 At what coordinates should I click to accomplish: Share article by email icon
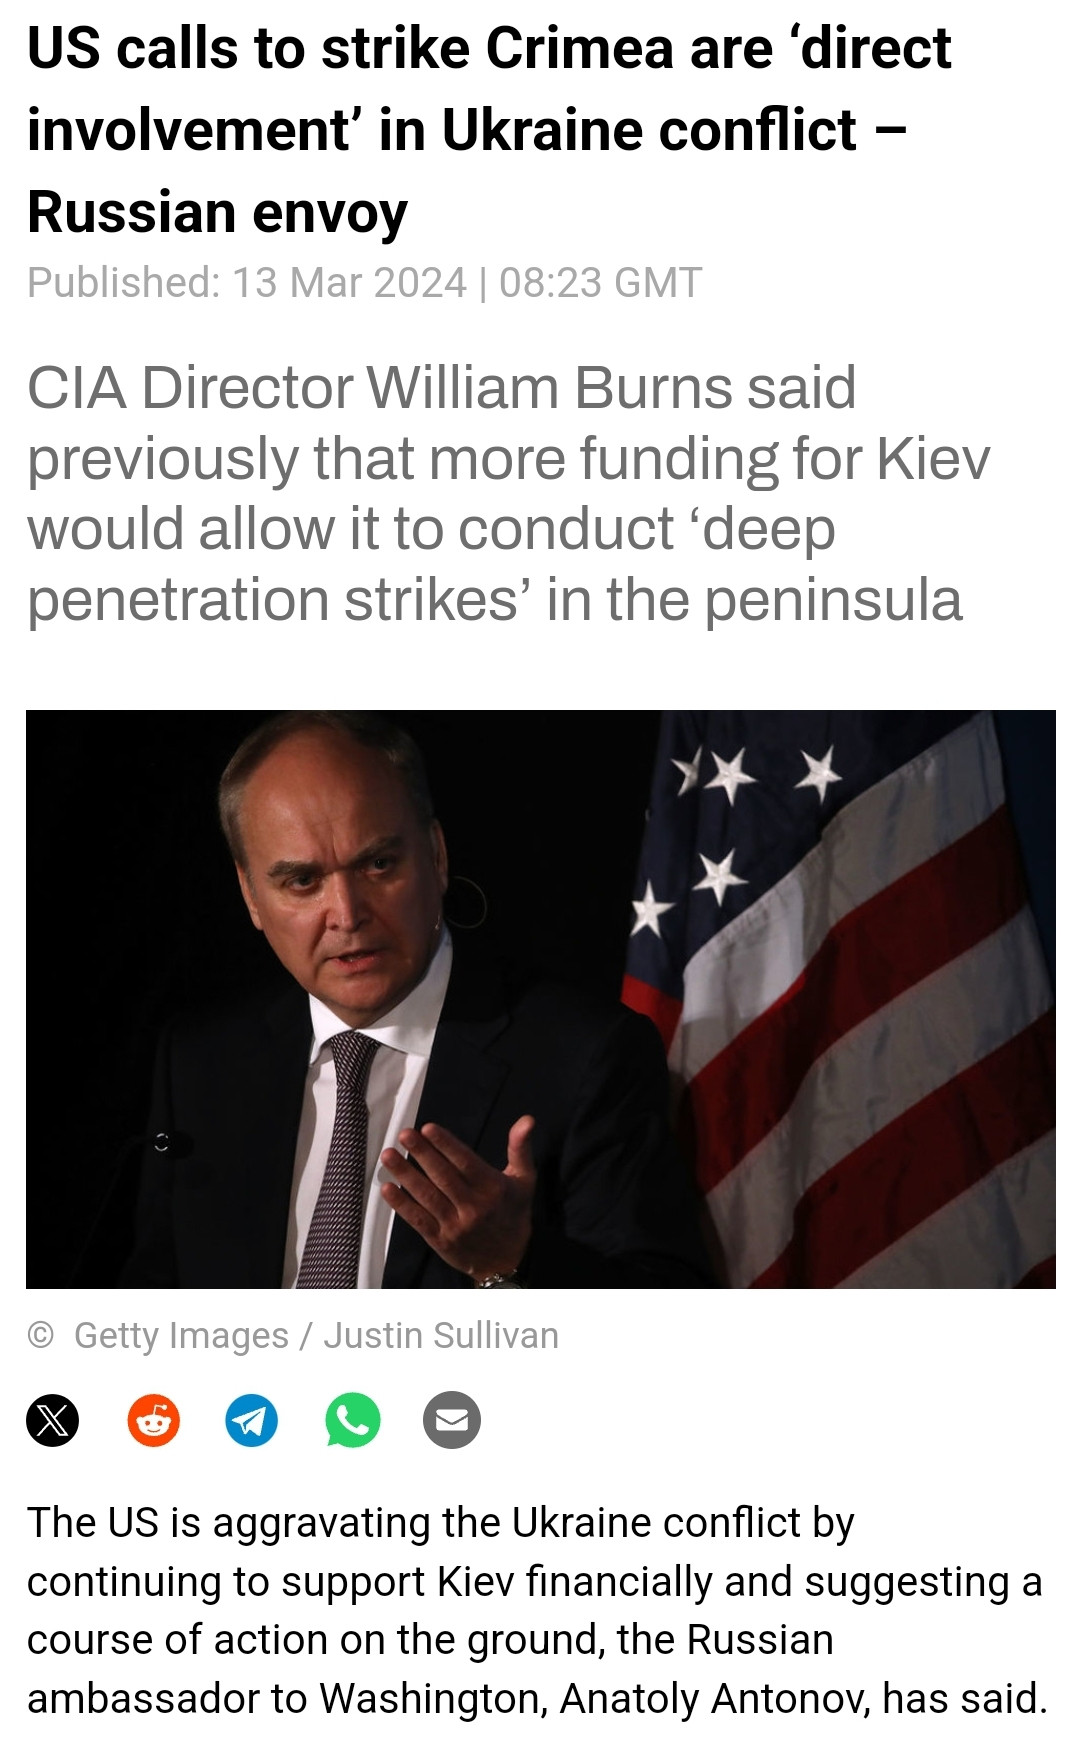(452, 1420)
